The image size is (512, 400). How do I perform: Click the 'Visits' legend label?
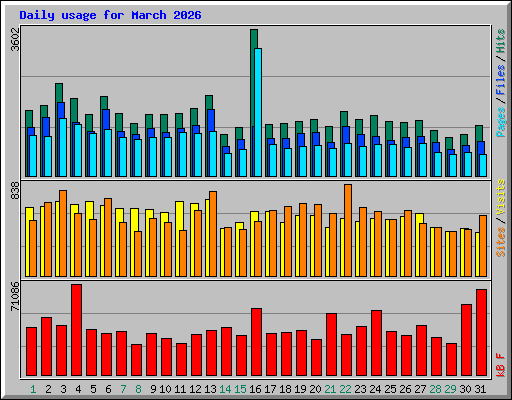pos(501,198)
